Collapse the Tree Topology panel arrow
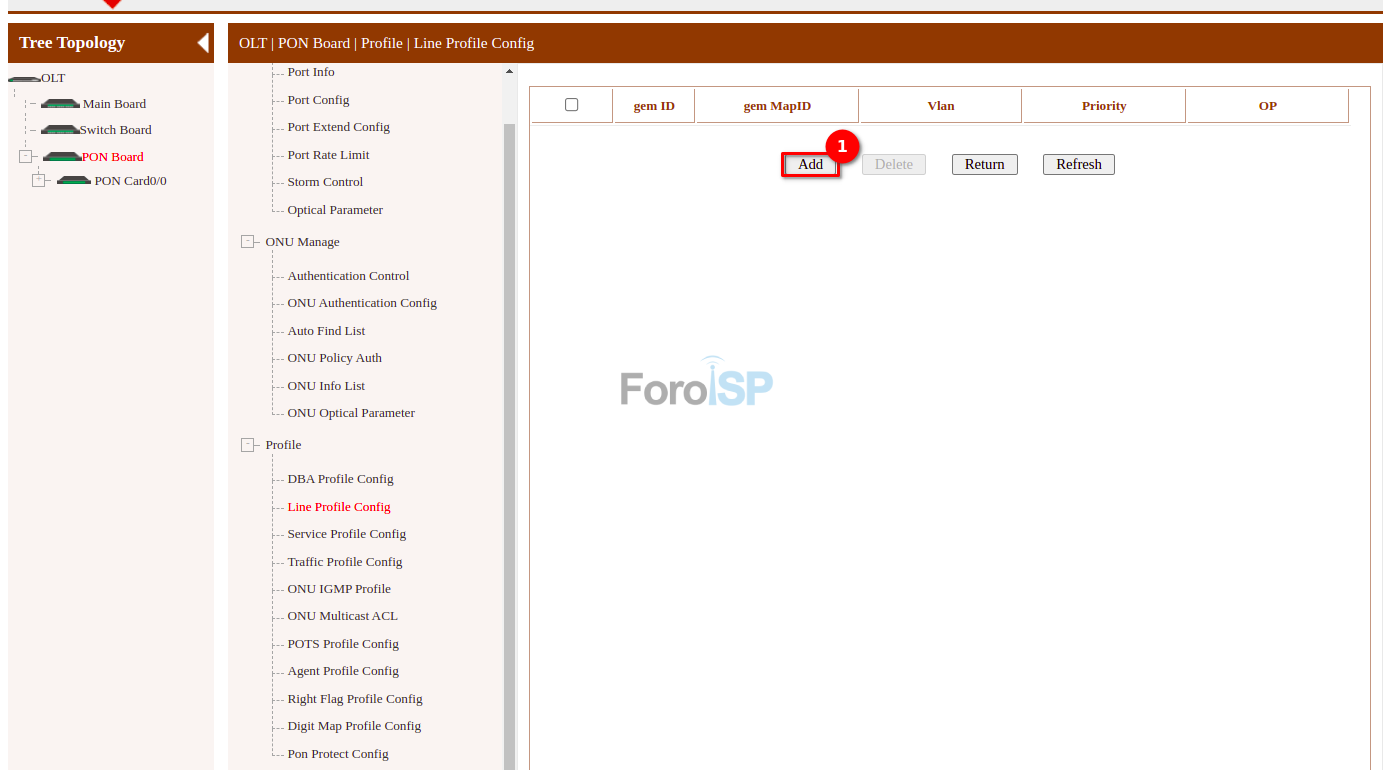The width and height of the screenshot is (1394, 770). click(x=203, y=43)
